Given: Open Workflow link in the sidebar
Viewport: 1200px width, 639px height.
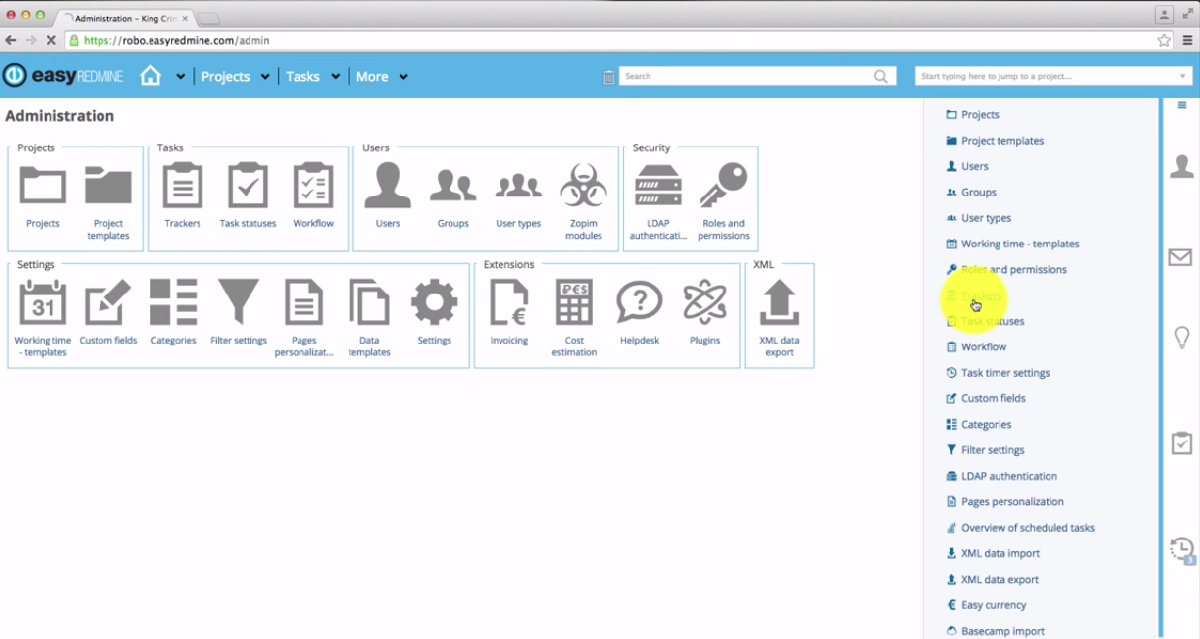Looking at the screenshot, I should tap(983, 347).
